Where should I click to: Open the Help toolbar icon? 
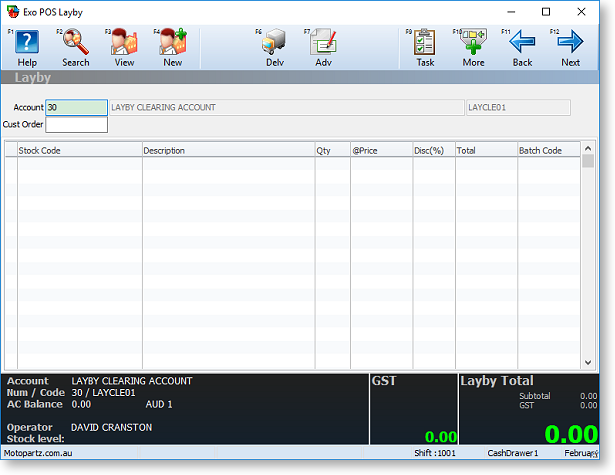[27, 47]
